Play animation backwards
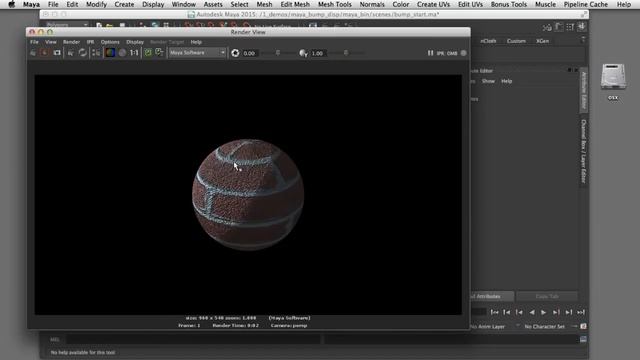The image size is (640, 360). [532, 312]
